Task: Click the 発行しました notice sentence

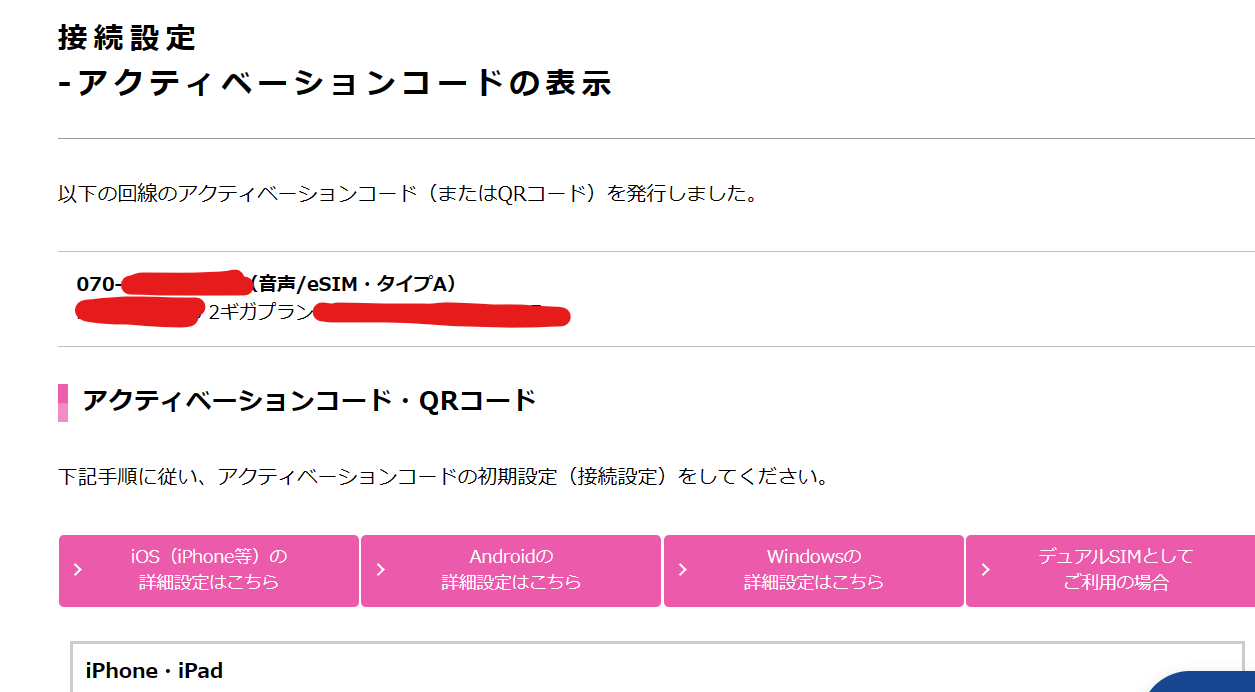Action: [x=408, y=194]
